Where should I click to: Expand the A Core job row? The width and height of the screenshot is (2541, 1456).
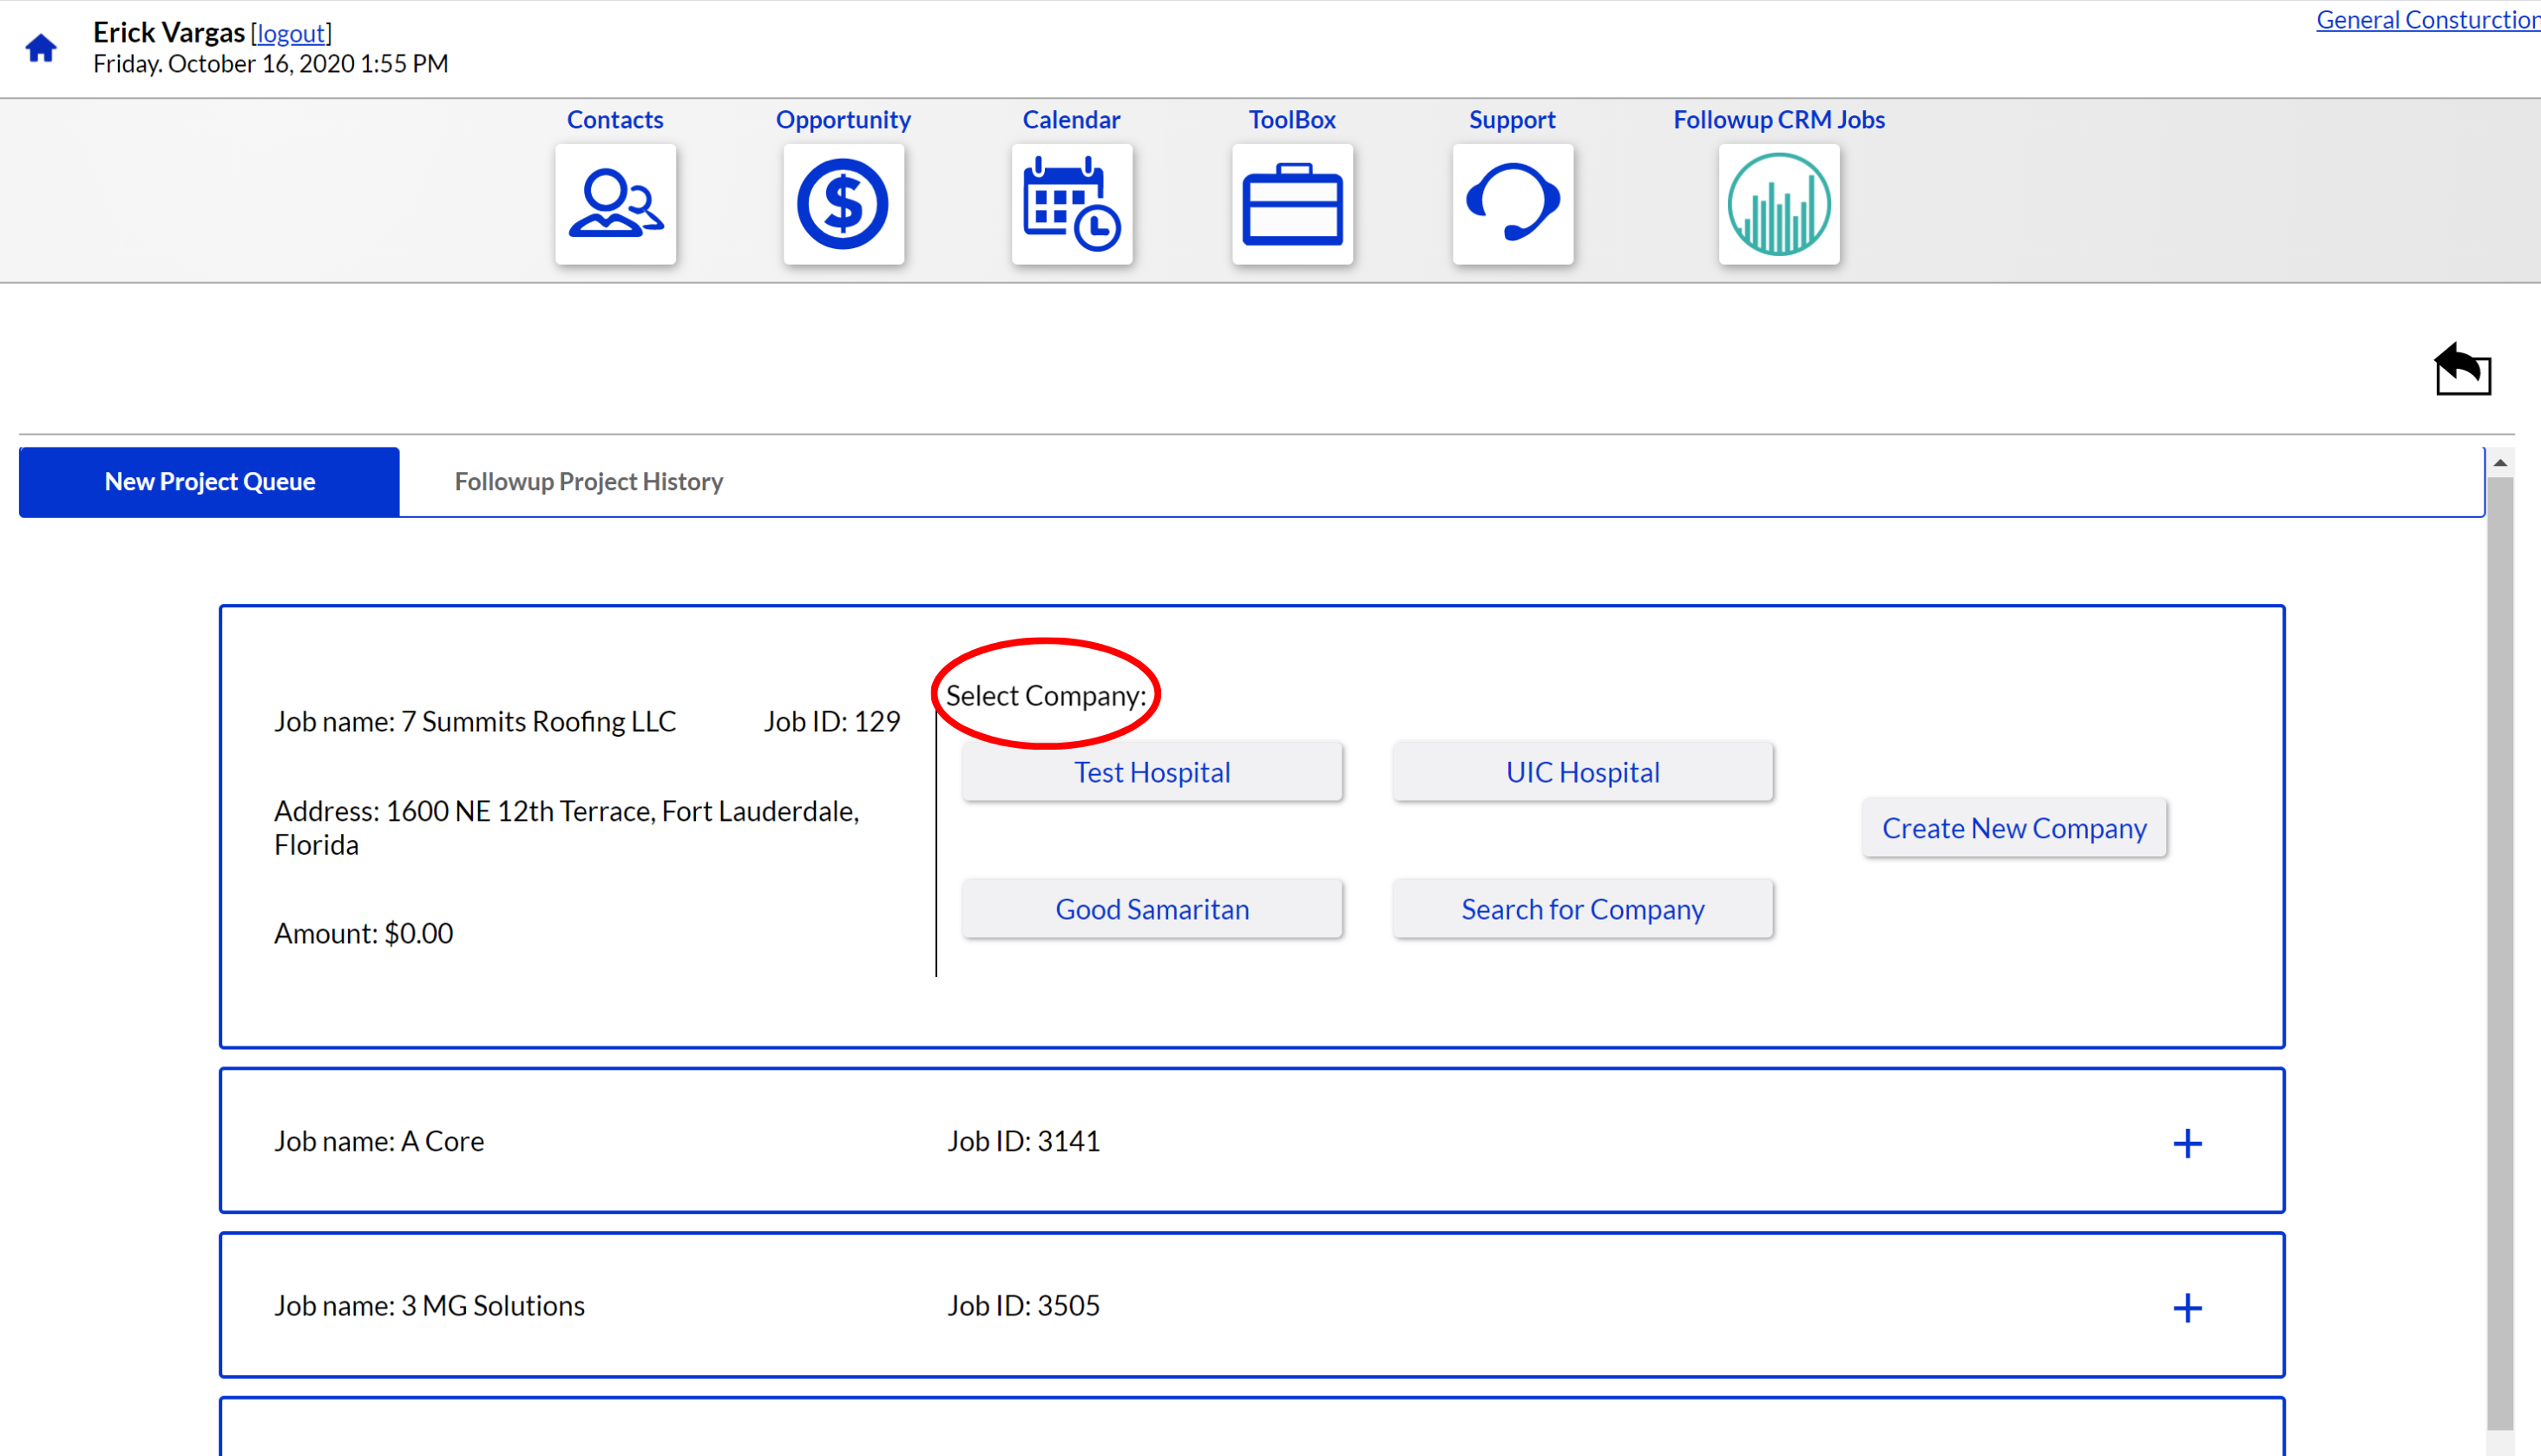pyautogui.click(x=2187, y=1143)
